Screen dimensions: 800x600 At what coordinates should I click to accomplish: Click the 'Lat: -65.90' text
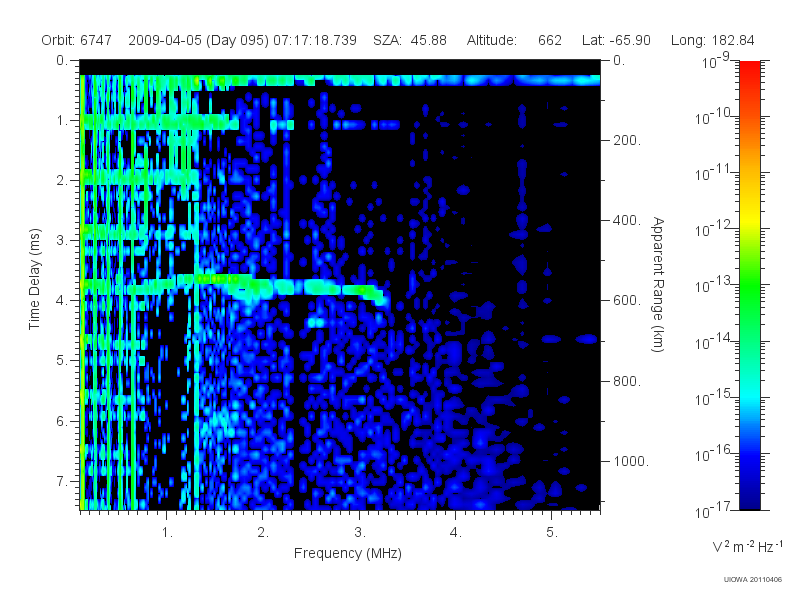616,40
